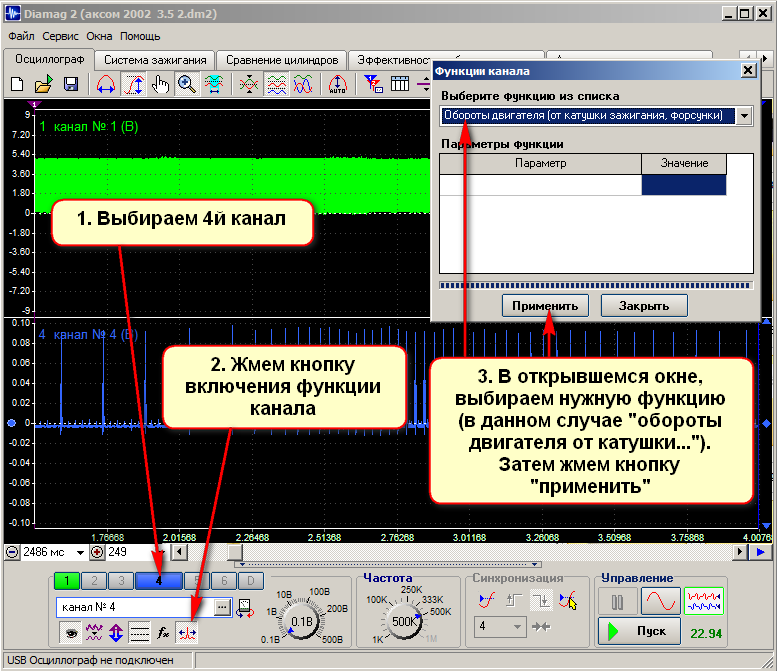Click the highlighted Значение cell
Screen dimensions: 777x671
(x=684, y=185)
